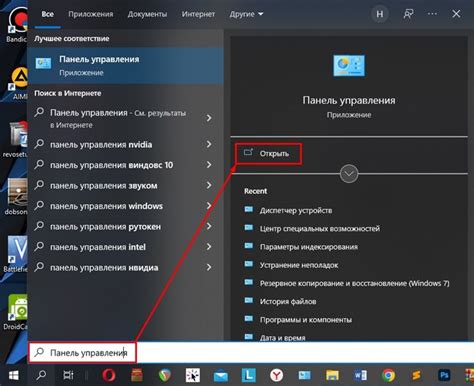Expand arrow for панель управления рутокен
Viewport: 474px width, 386px height.
coord(209,226)
